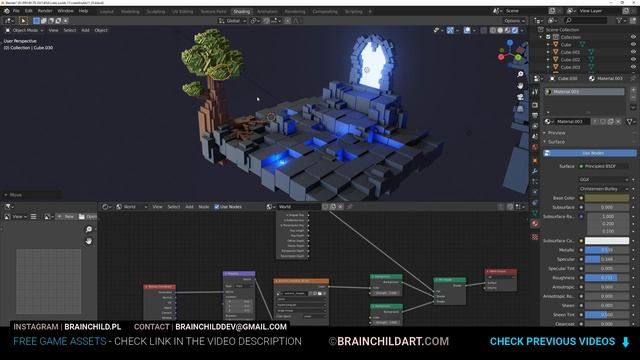640x360 pixels.
Task: Unlink Material.003 with the X icon
Action: 618,122
